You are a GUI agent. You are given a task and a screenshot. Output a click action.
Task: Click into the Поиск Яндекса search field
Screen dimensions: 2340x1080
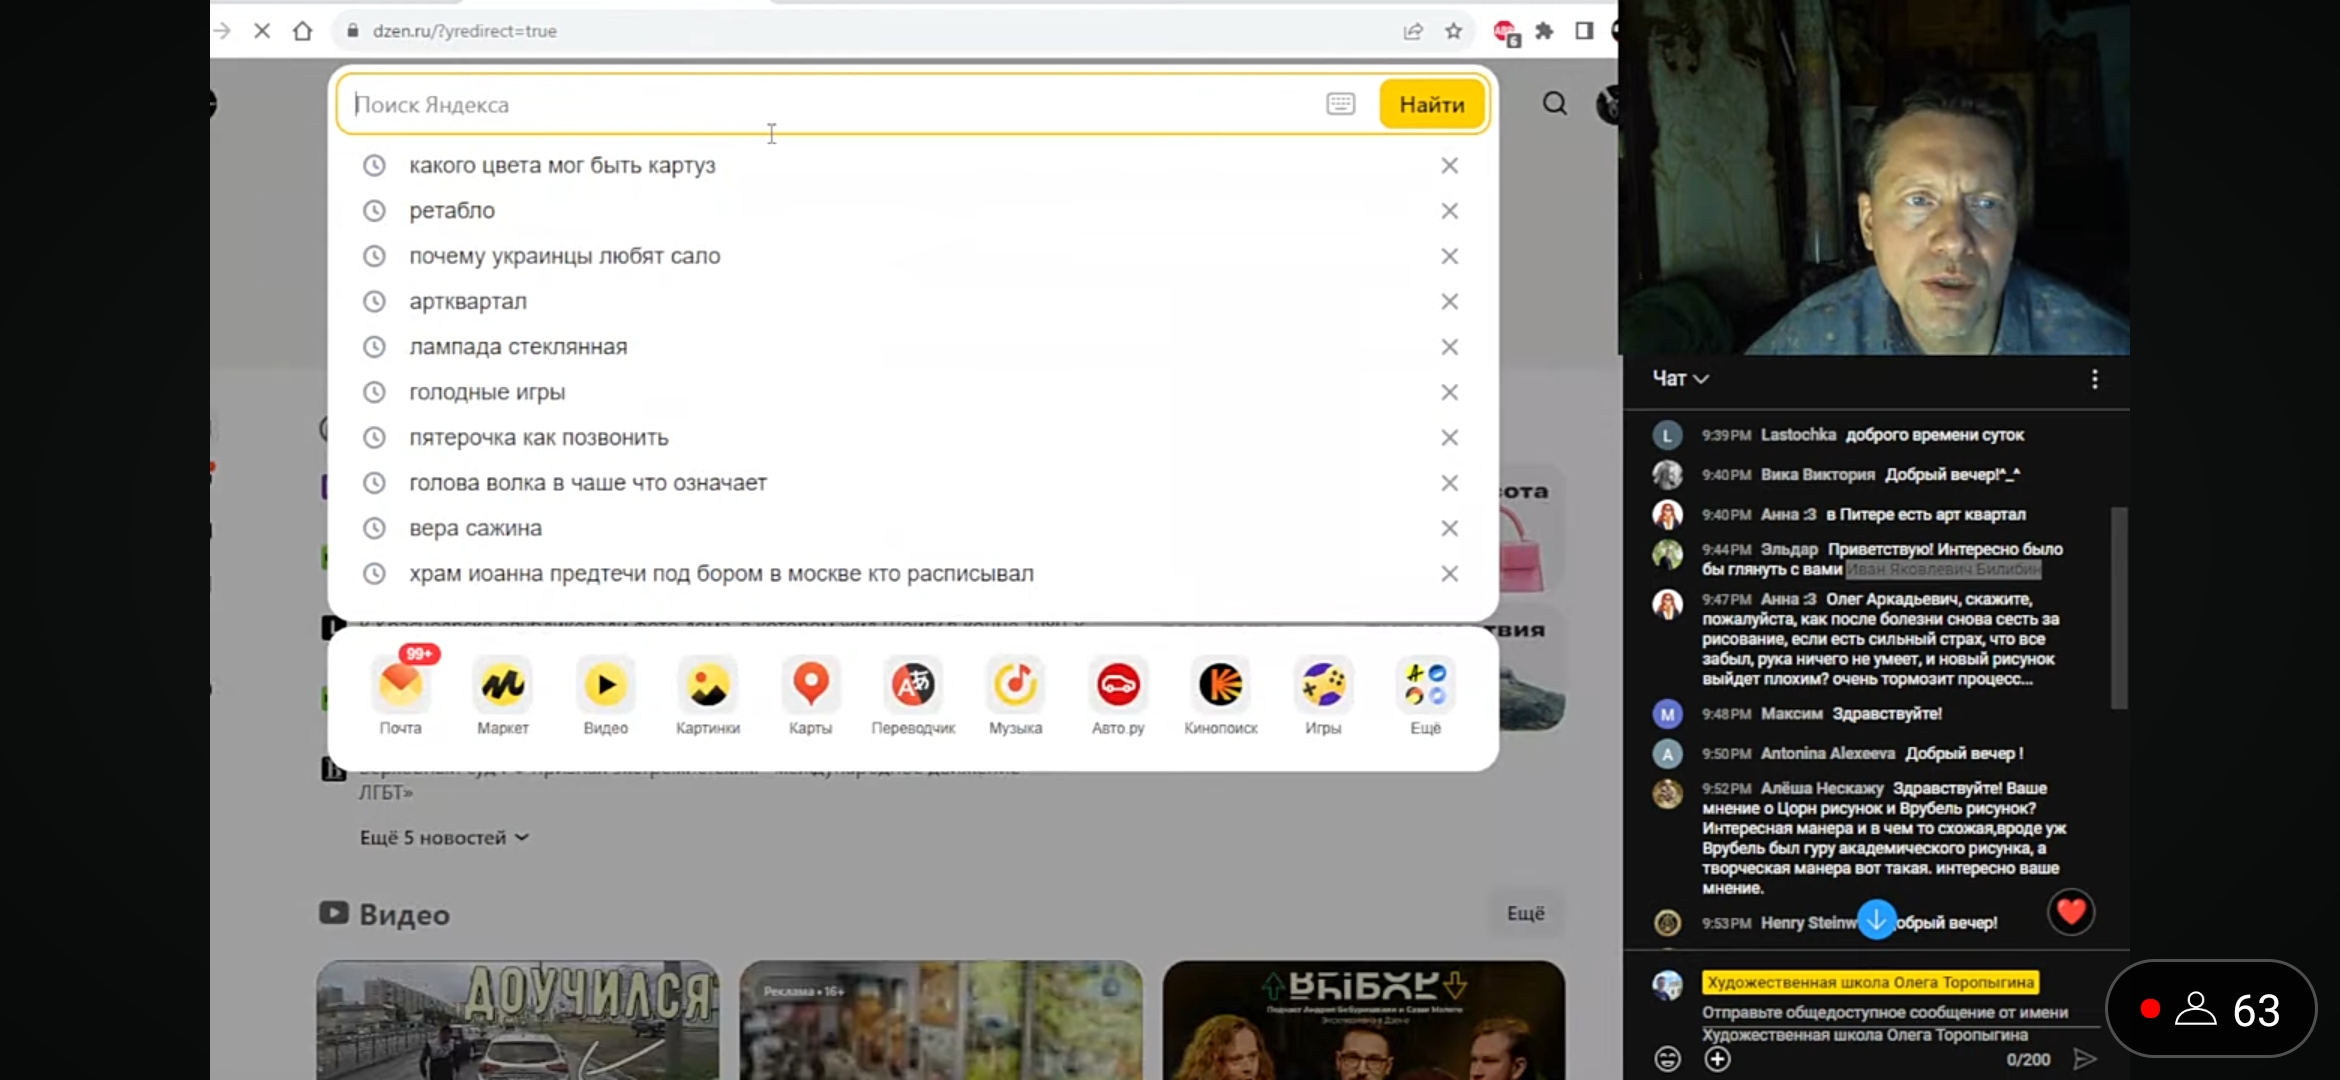[830, 104]
